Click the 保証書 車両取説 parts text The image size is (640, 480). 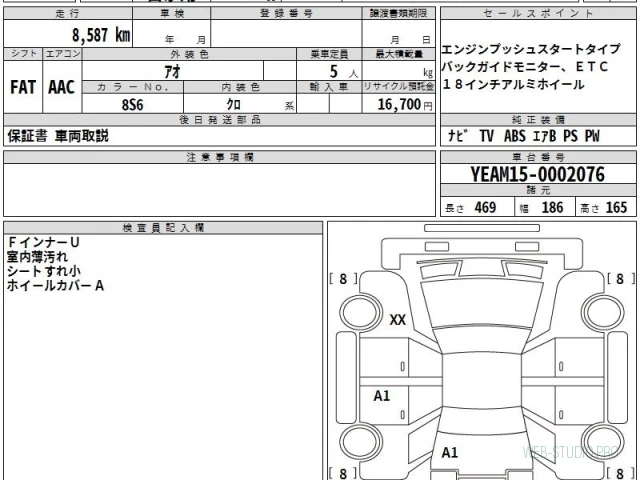(58, 136)
